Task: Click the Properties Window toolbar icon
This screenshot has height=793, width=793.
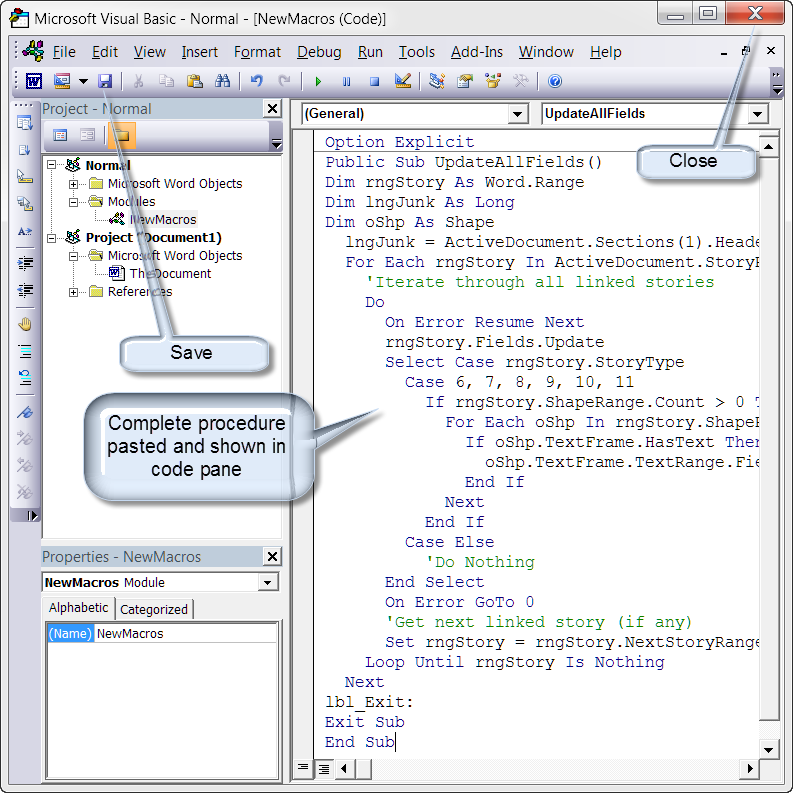Action: click(465, 81)
